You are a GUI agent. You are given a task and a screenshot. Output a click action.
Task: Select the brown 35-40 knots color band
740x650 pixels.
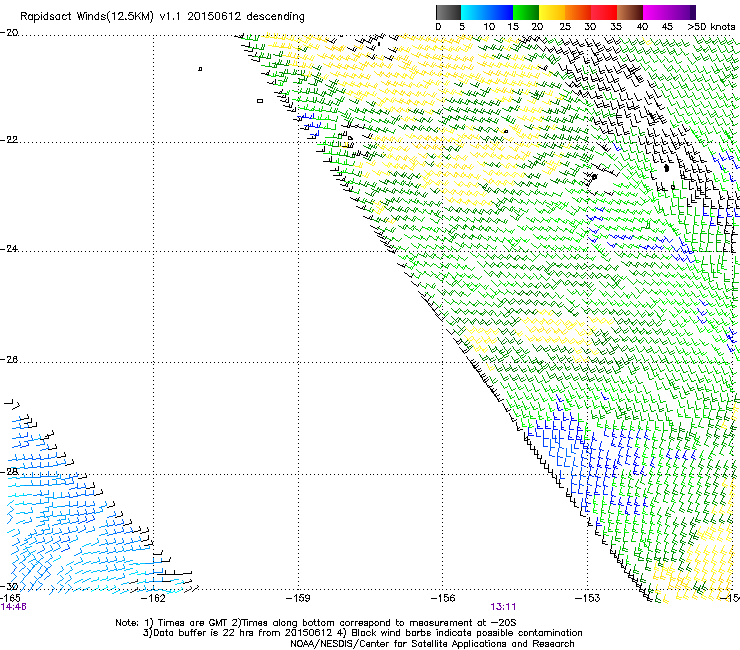coord(630,12)
